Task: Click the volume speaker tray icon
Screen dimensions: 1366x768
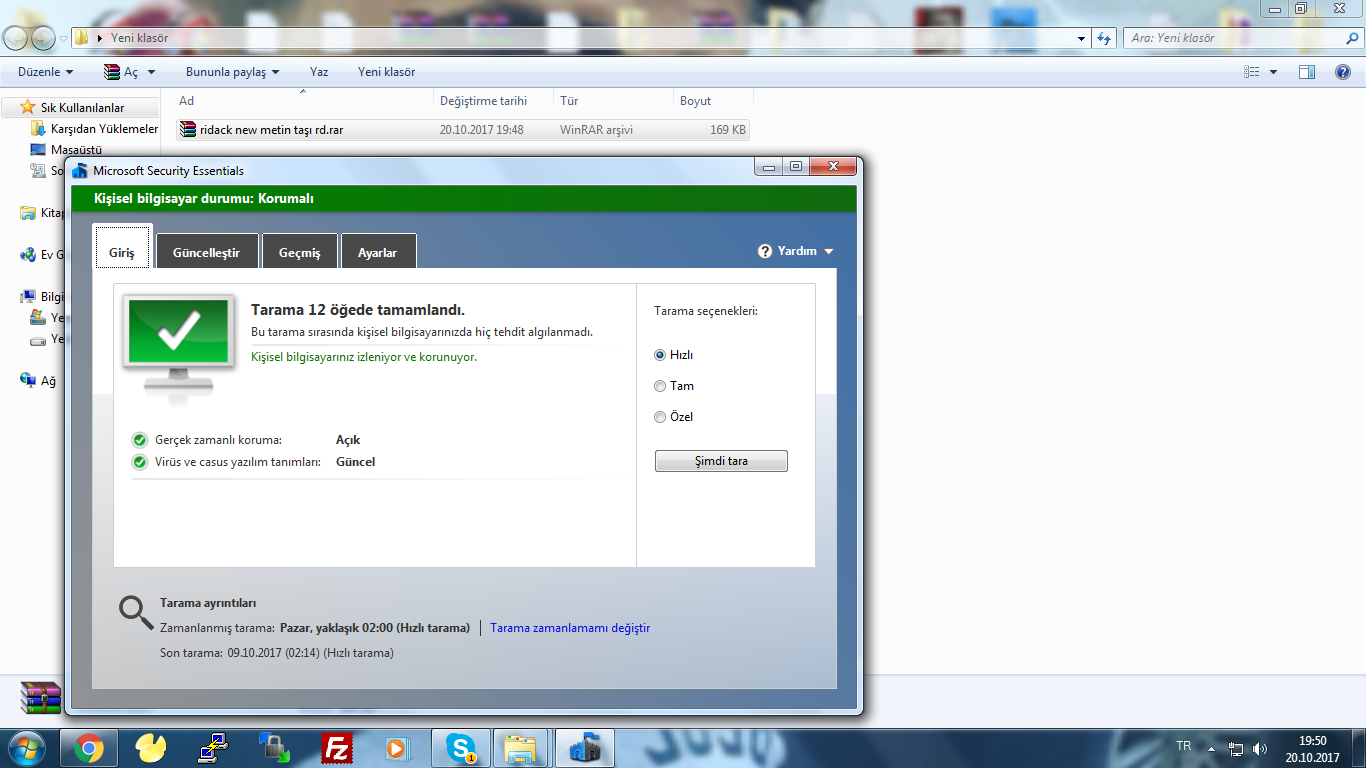Action: 1260,748
